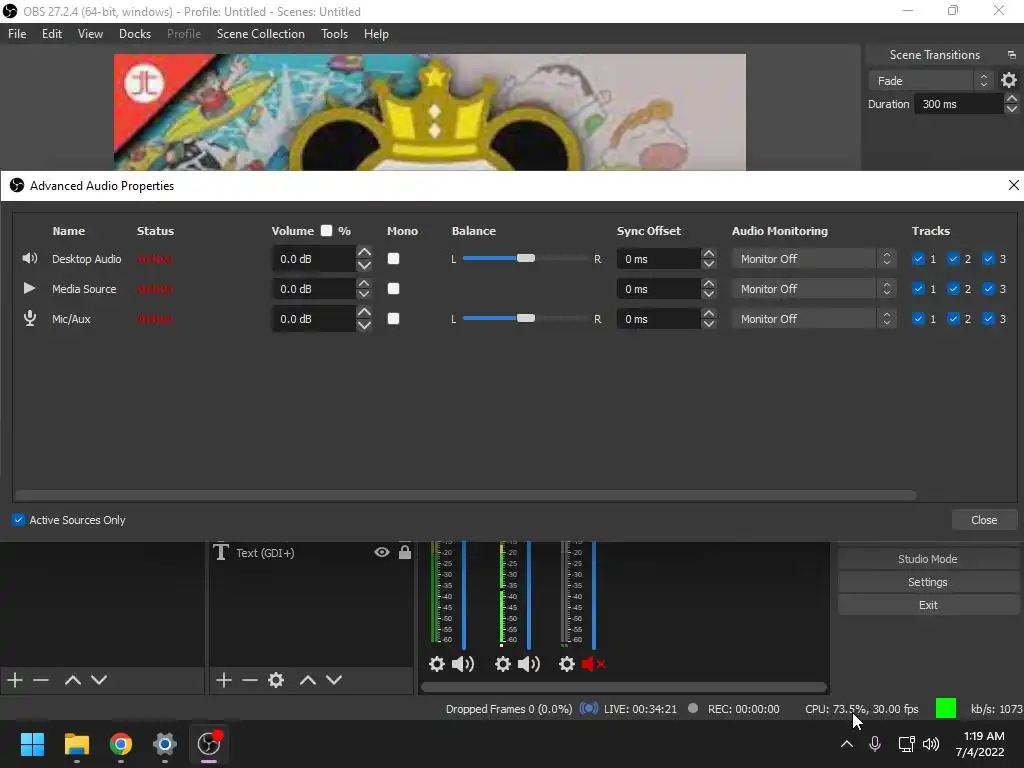
Task: Click the Exit button
Action: click(927, 605)
